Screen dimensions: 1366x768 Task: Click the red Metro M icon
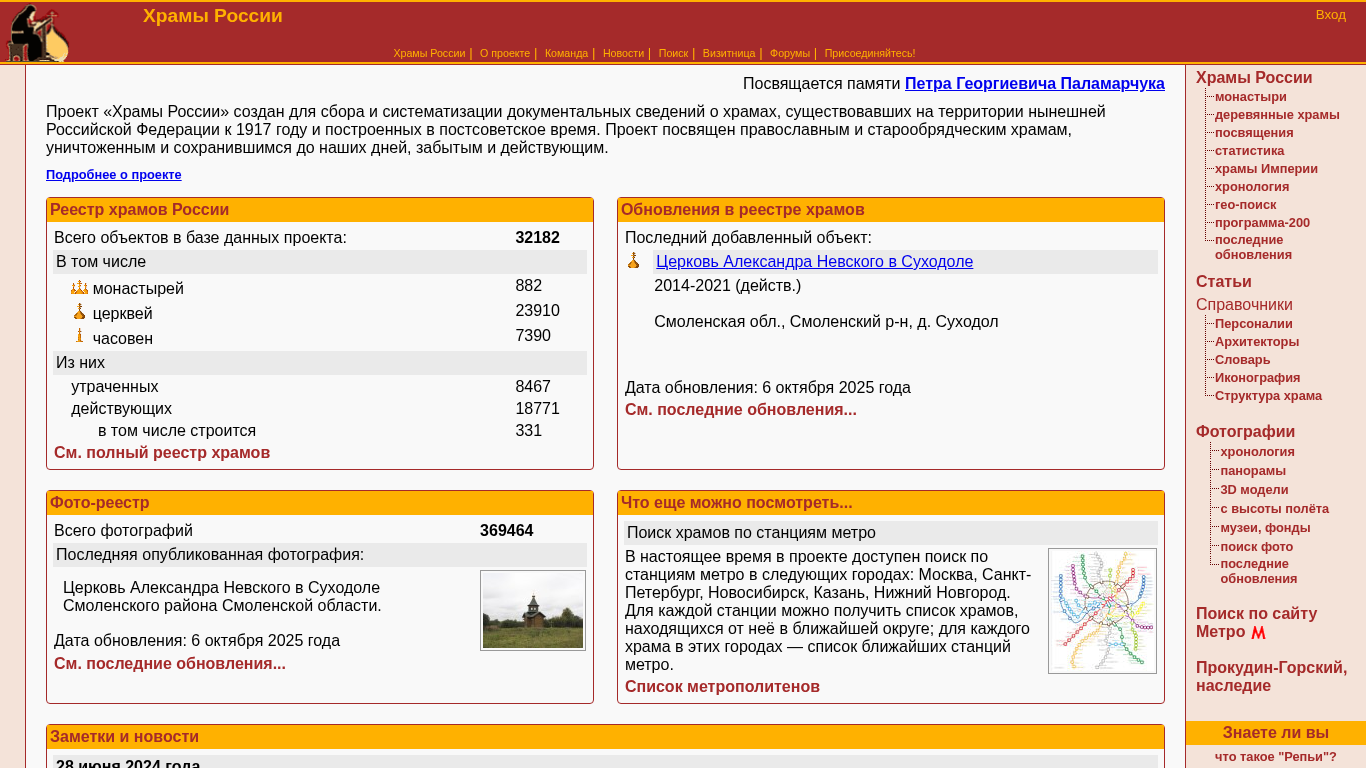(x=1258, y=633)
